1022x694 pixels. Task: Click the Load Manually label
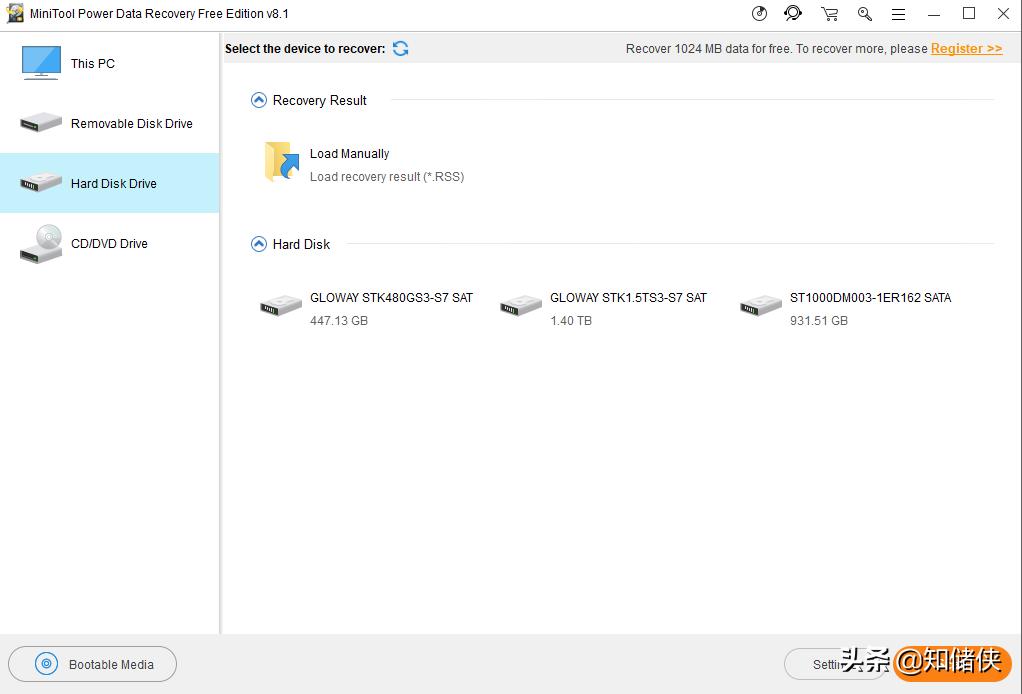pyautogui.click(x=349, y=154)
